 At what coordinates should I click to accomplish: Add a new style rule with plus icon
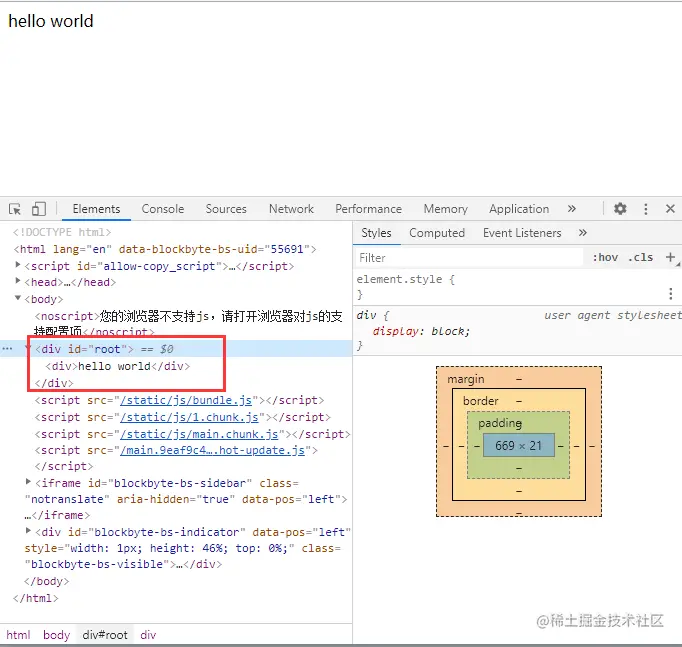(x=670, y=257)
